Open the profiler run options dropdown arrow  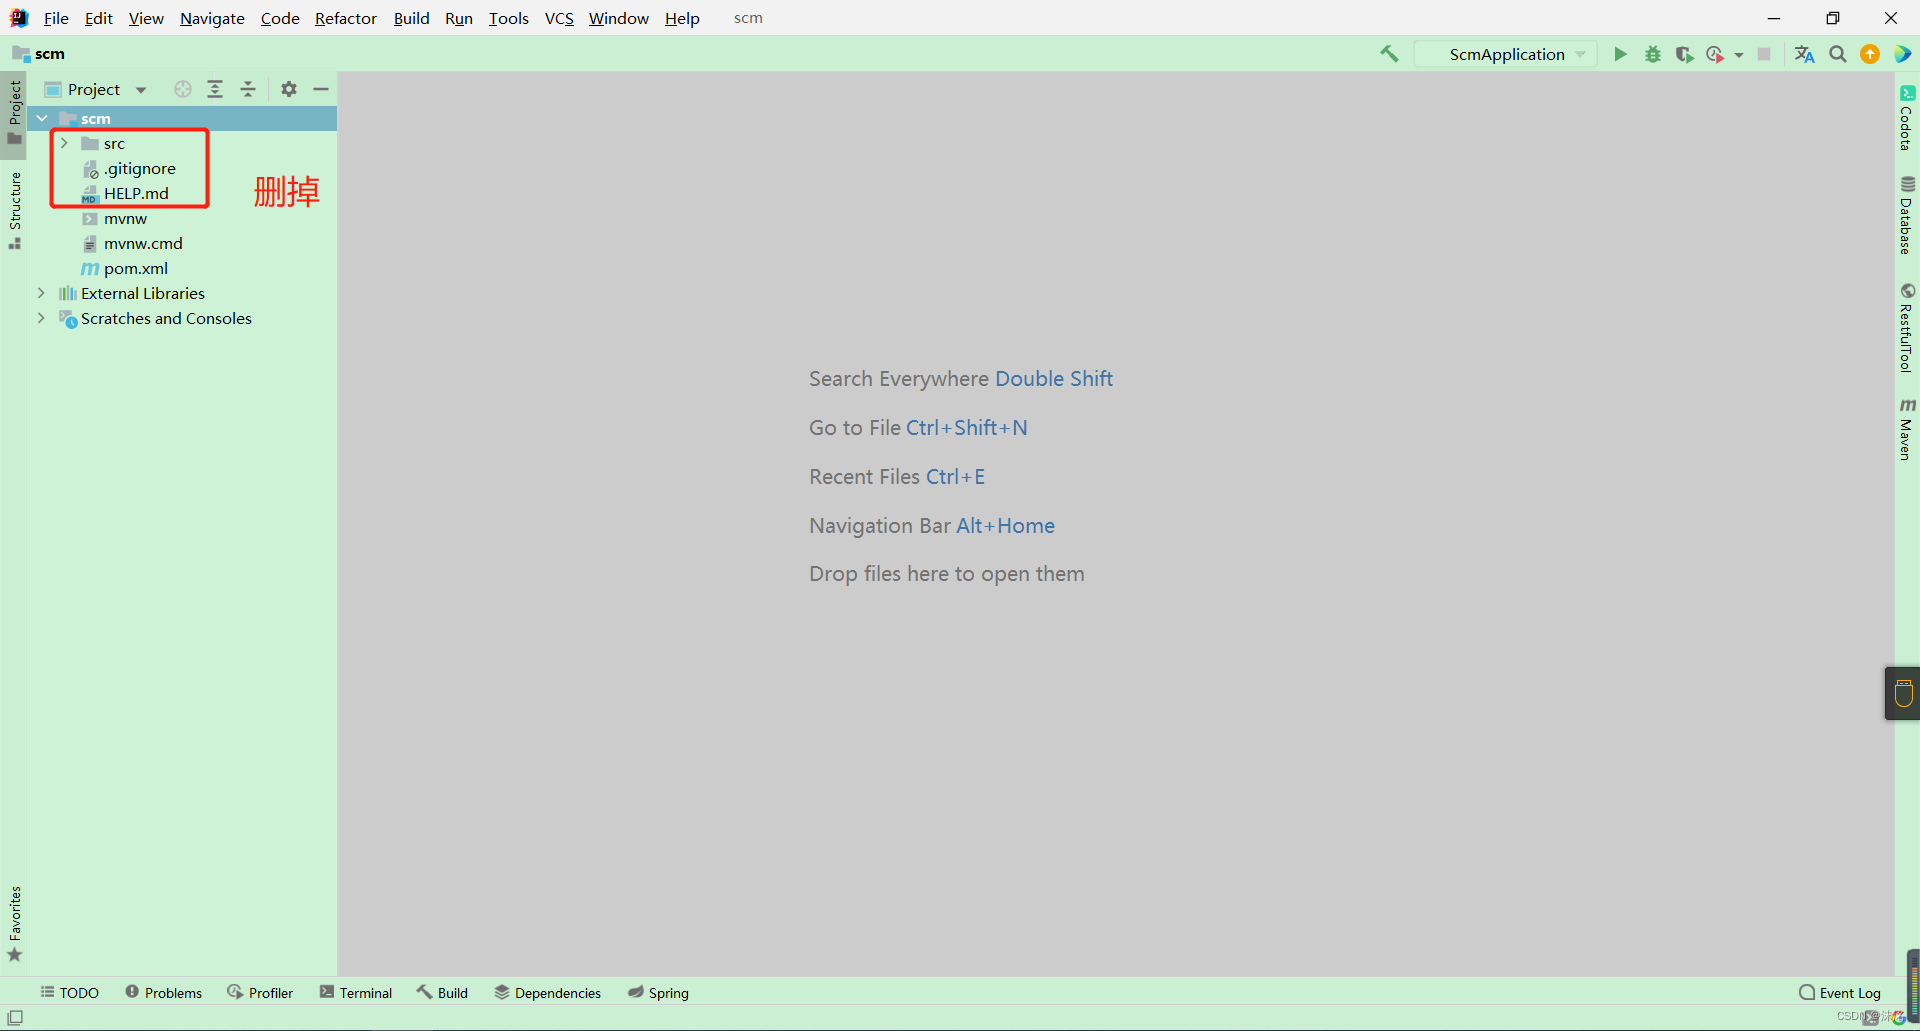click(x=1739, y=55)
